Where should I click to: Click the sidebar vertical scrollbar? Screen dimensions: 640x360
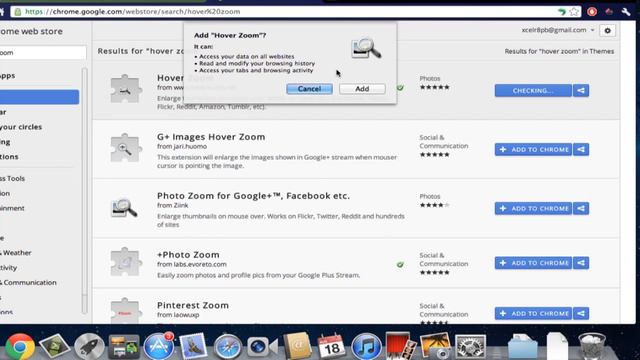pyautogui.click(x=84, y=191)
